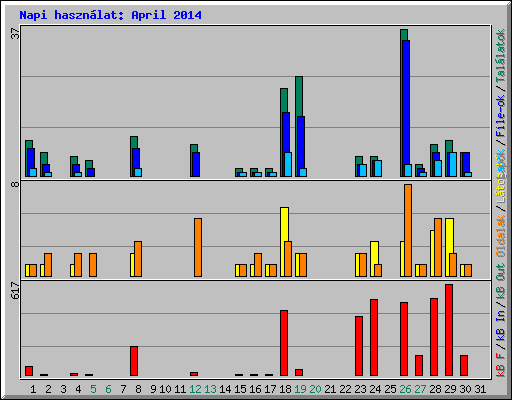The width and height of the screenshot is (512, 400).
Task: Select the tall orange pages bar for day 26
Action: (x=408, y=230)
